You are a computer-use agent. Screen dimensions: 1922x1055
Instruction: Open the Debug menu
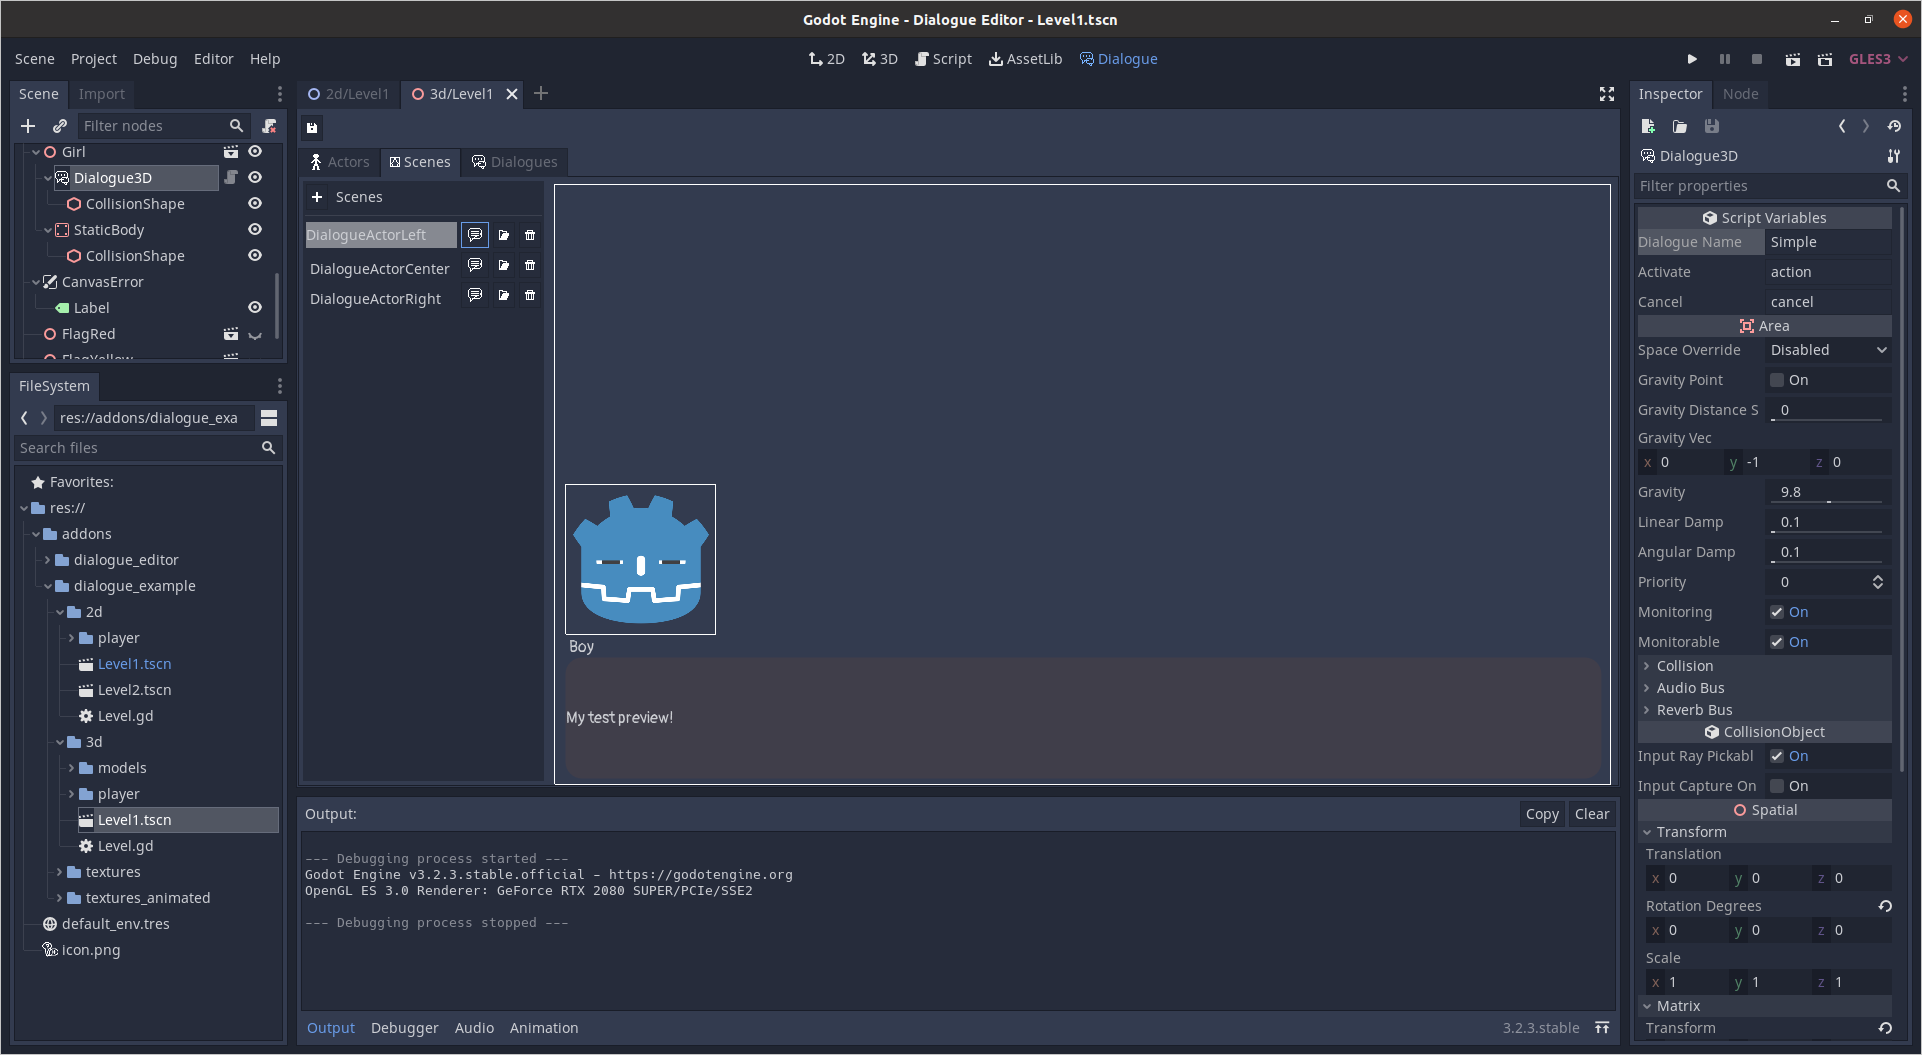[x=155, y=59]
